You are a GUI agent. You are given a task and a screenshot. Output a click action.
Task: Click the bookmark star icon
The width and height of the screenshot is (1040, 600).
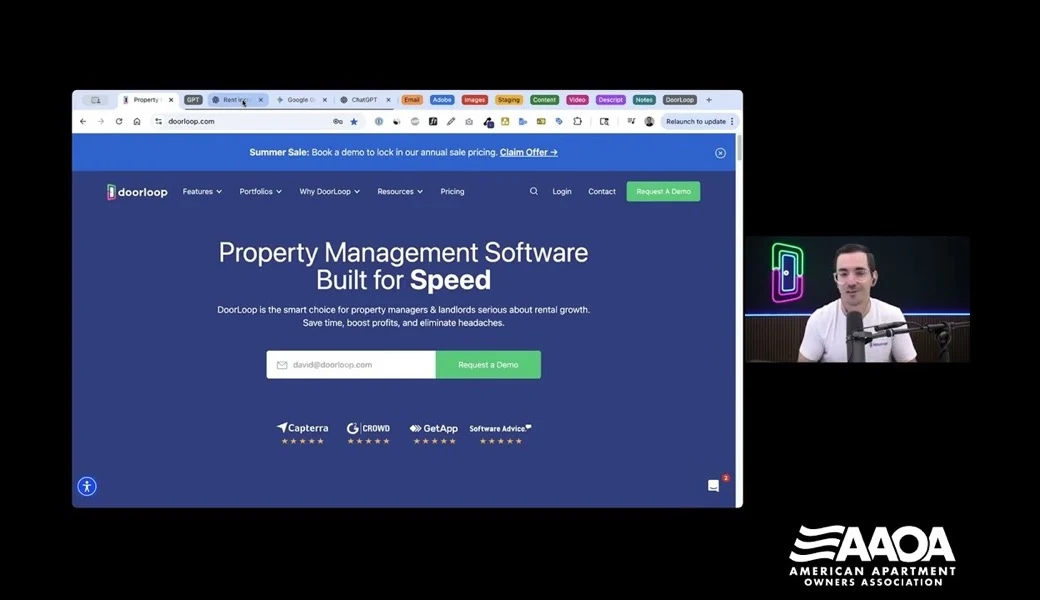click(354, 121)
